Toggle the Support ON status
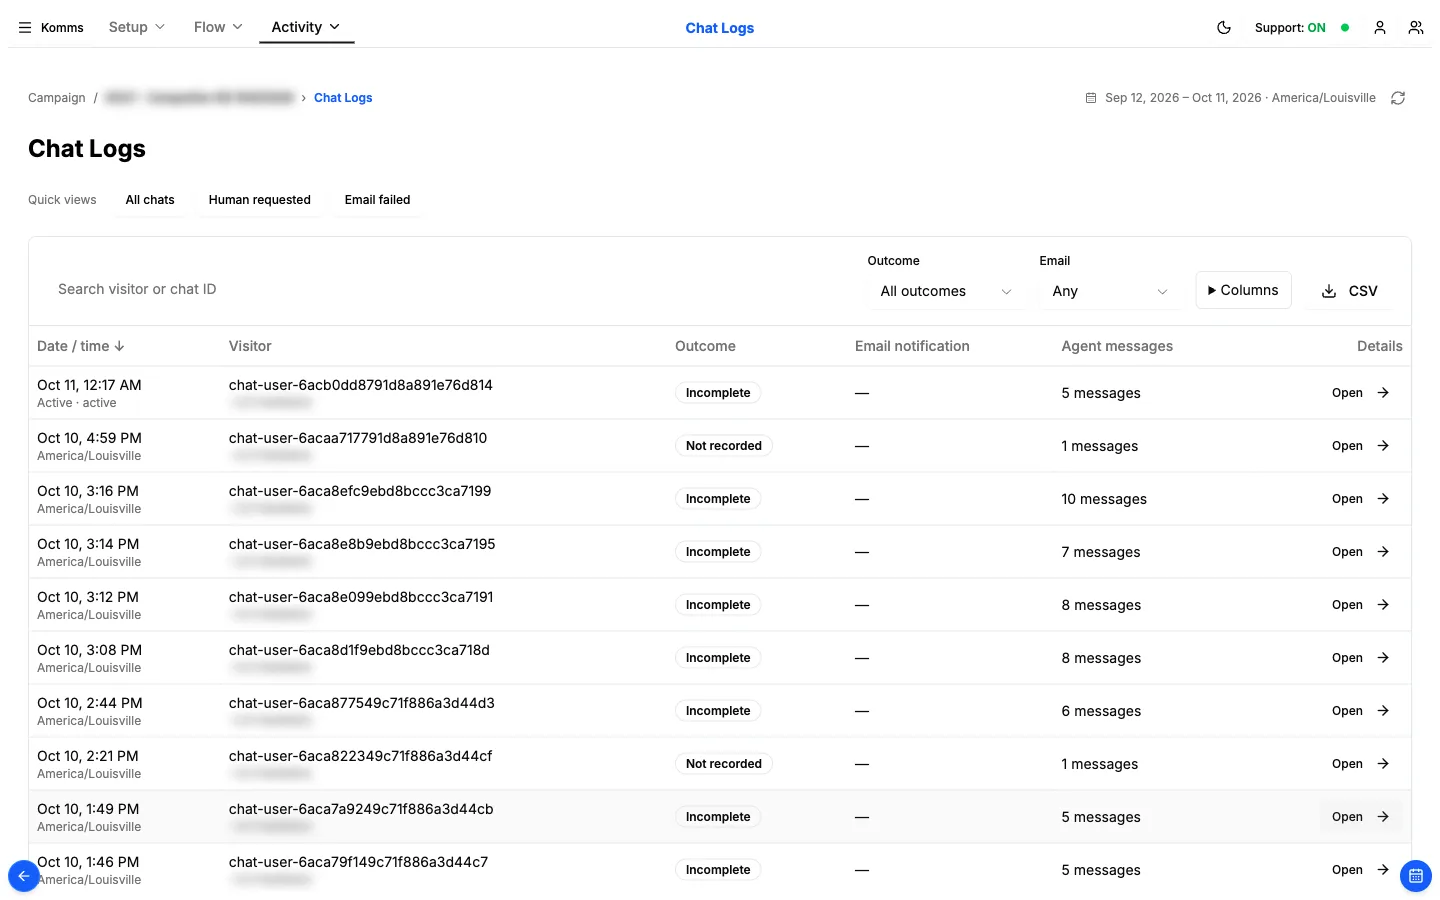Image resolution: width=1440 pixels, height=900 pixels. point(1302,28)
